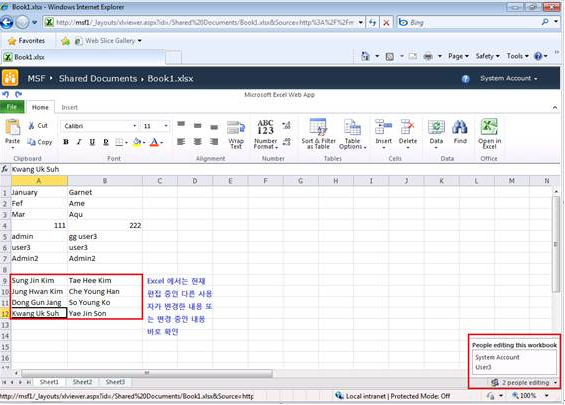Click the browser Back button

(x=7, y=22)
